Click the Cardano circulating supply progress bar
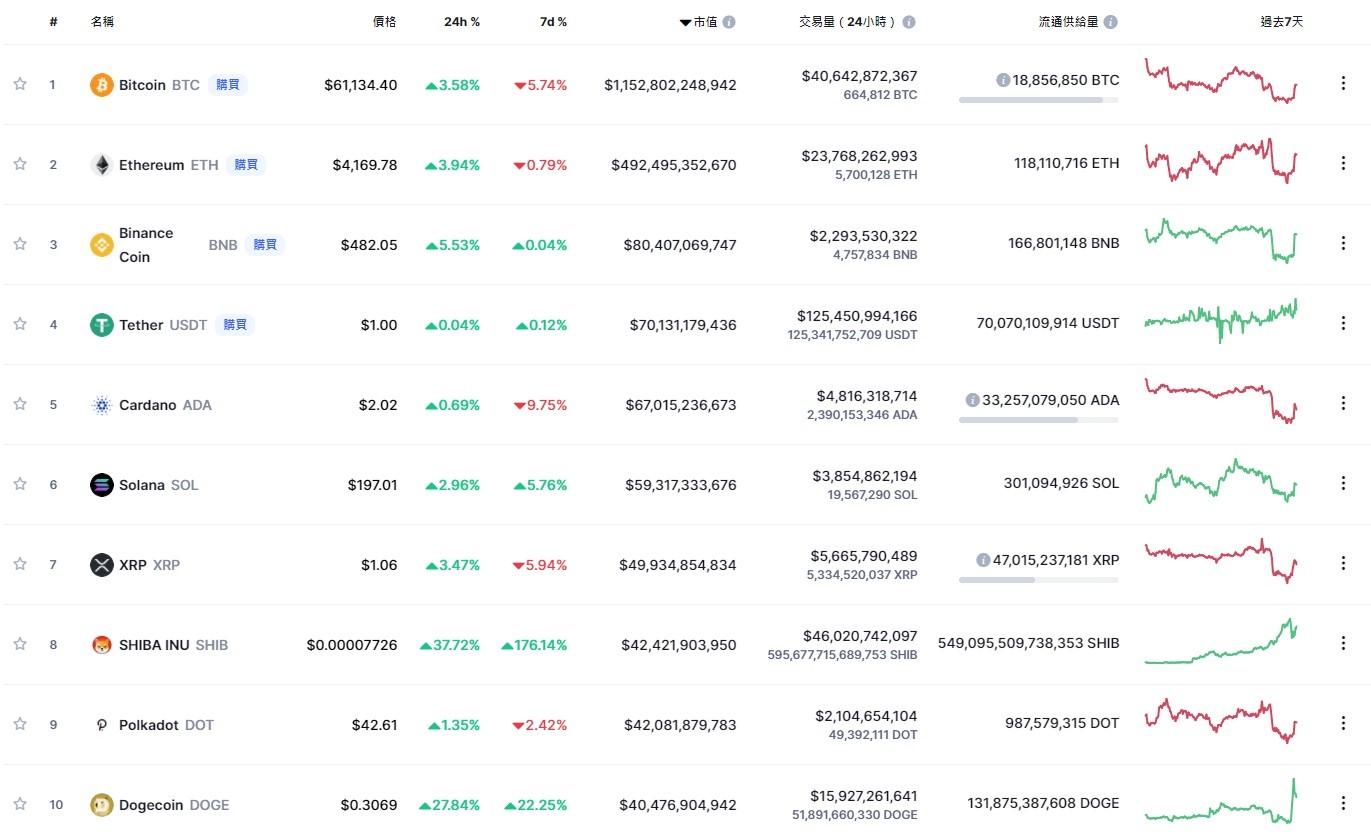This screenshot has height=832, width=1371. (1038, 420)
